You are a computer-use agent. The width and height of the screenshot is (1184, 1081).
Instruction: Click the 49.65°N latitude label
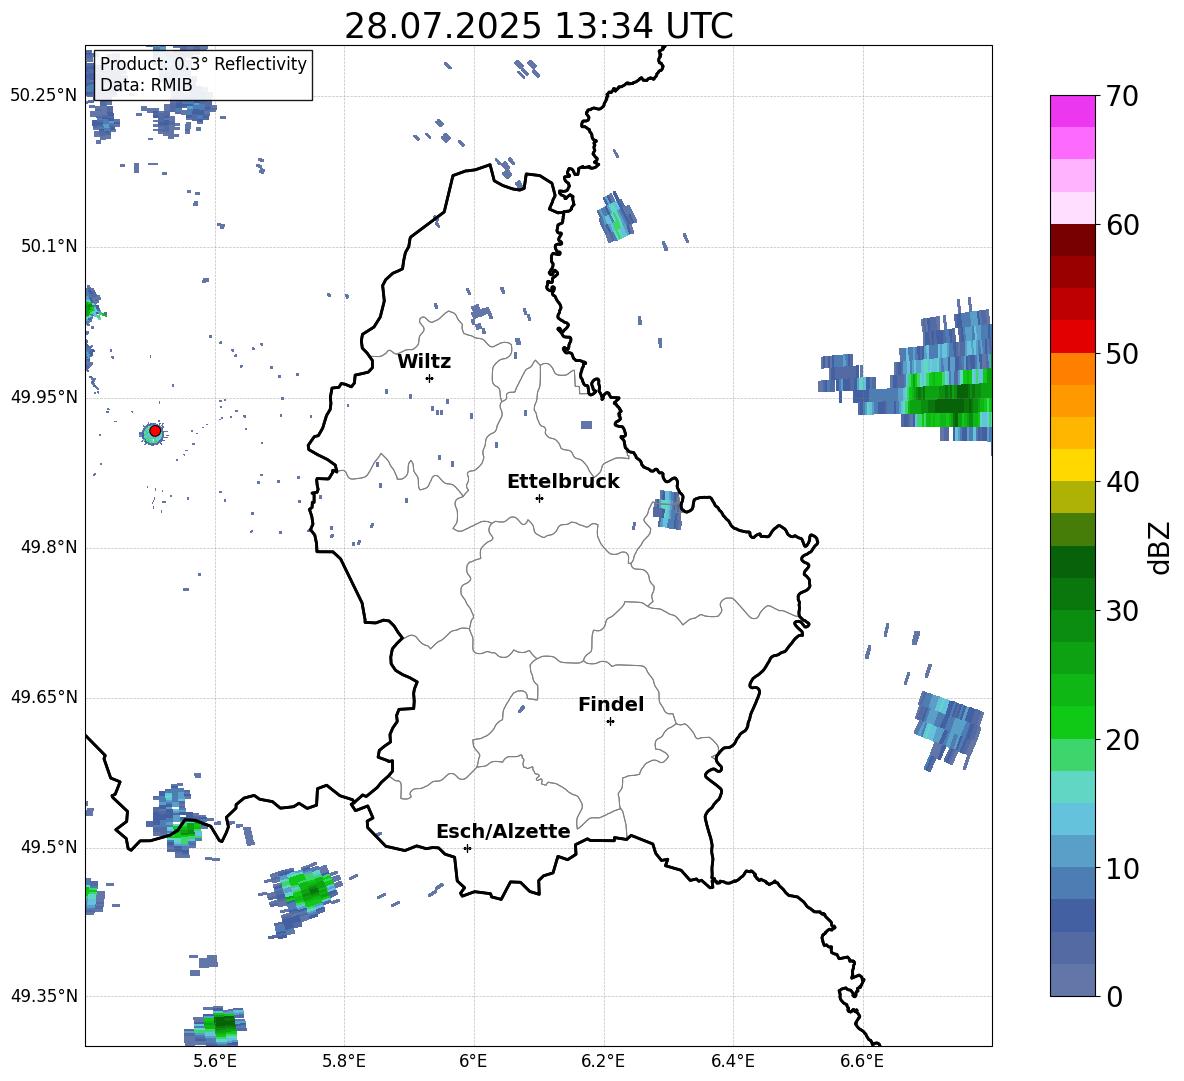click(x=44, y=697)
